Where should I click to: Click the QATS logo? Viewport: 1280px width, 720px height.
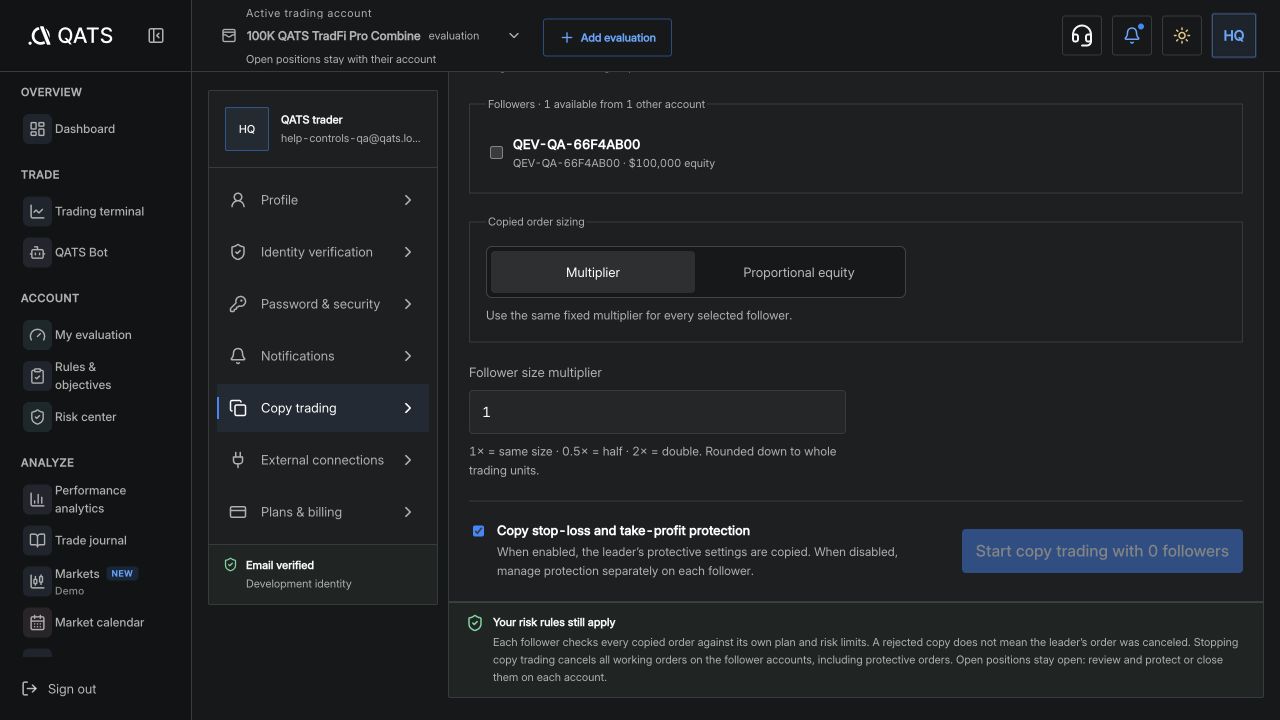(70, 36)
